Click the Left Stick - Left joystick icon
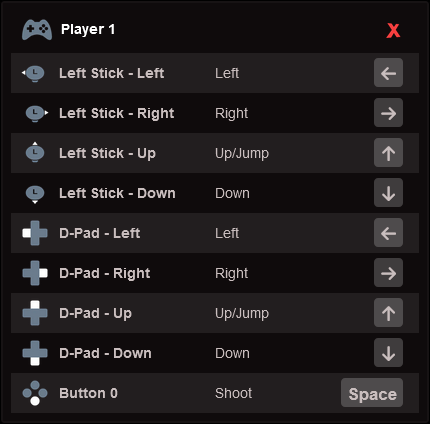 click(33, 73)
